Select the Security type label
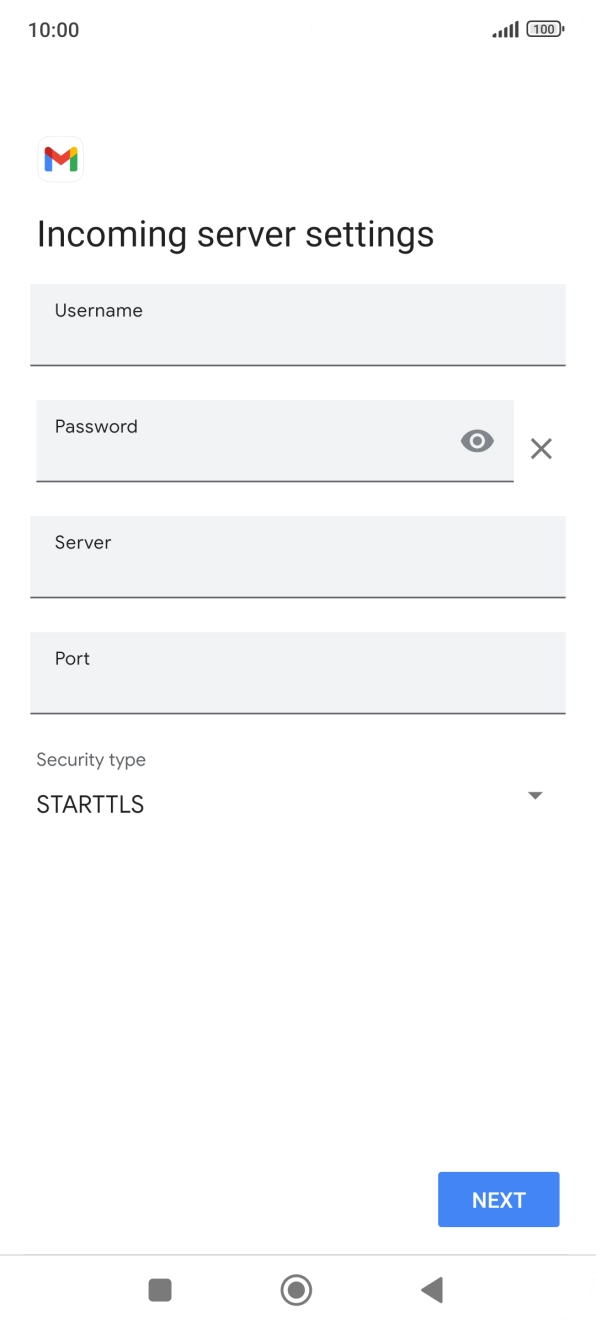Viewport: 596px width, 1326px height. pos(91,759)
